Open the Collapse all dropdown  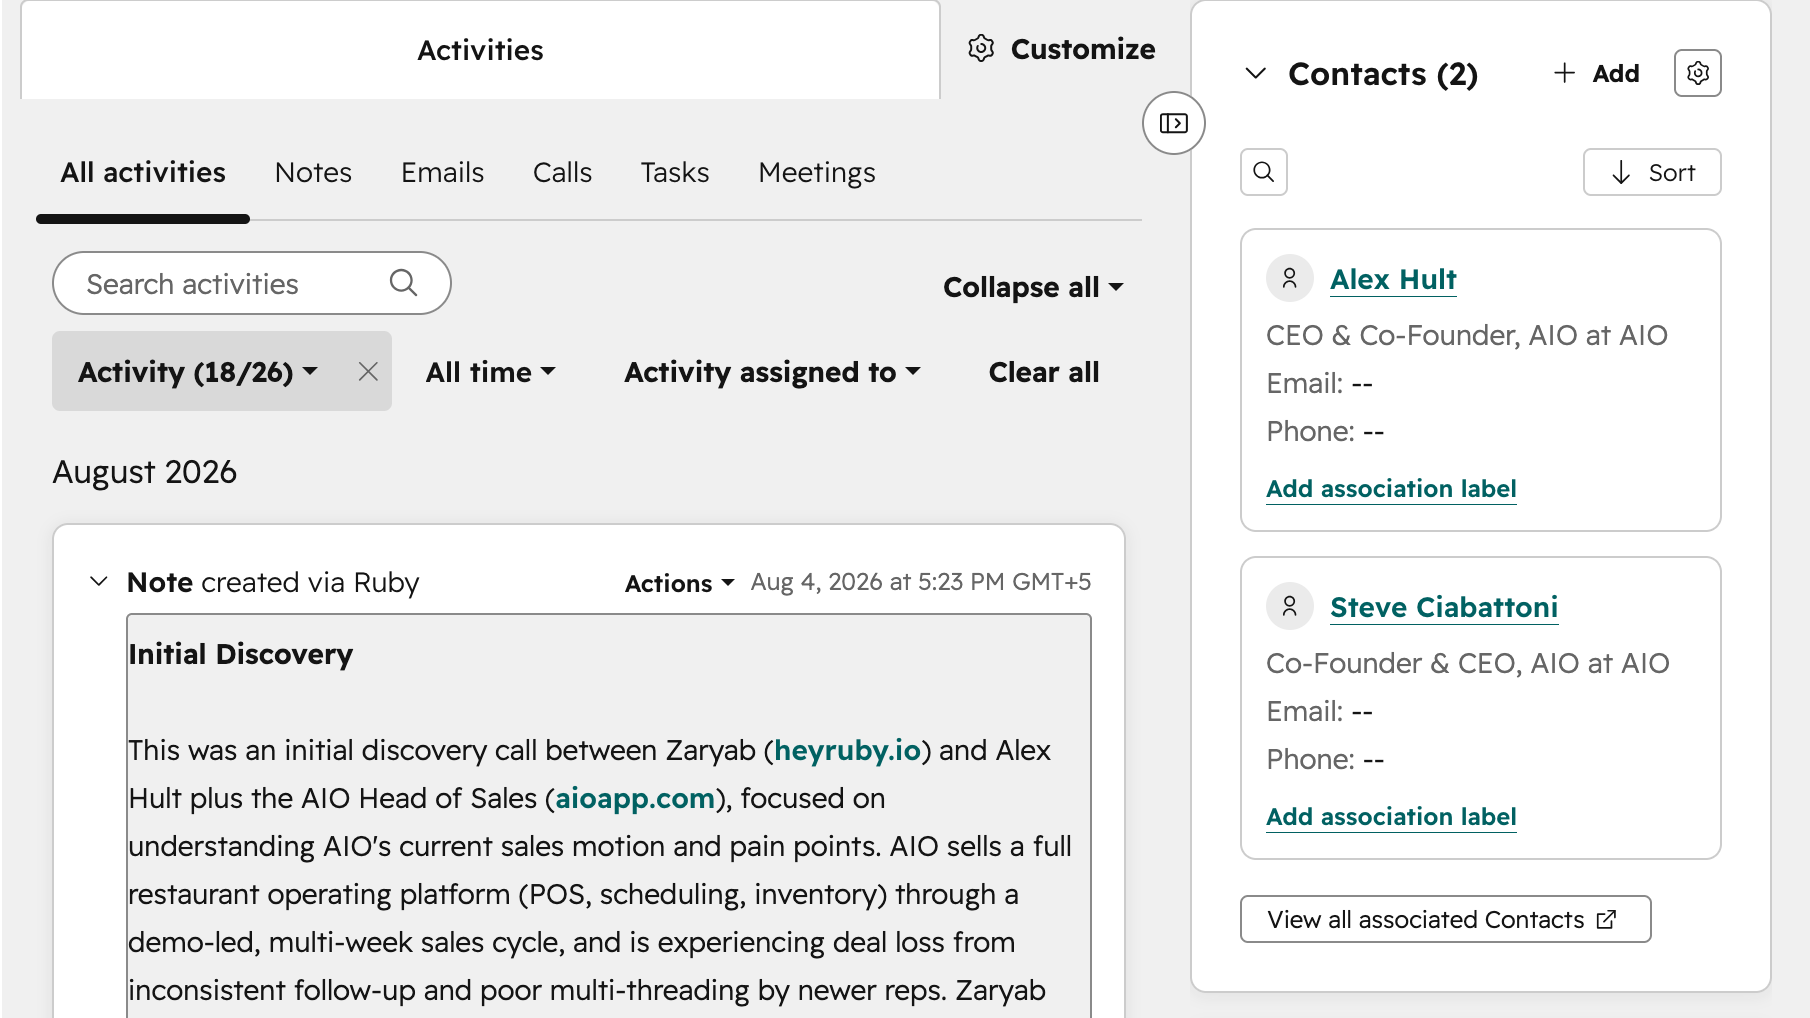pyautogui.click(x=1033, y=287)
